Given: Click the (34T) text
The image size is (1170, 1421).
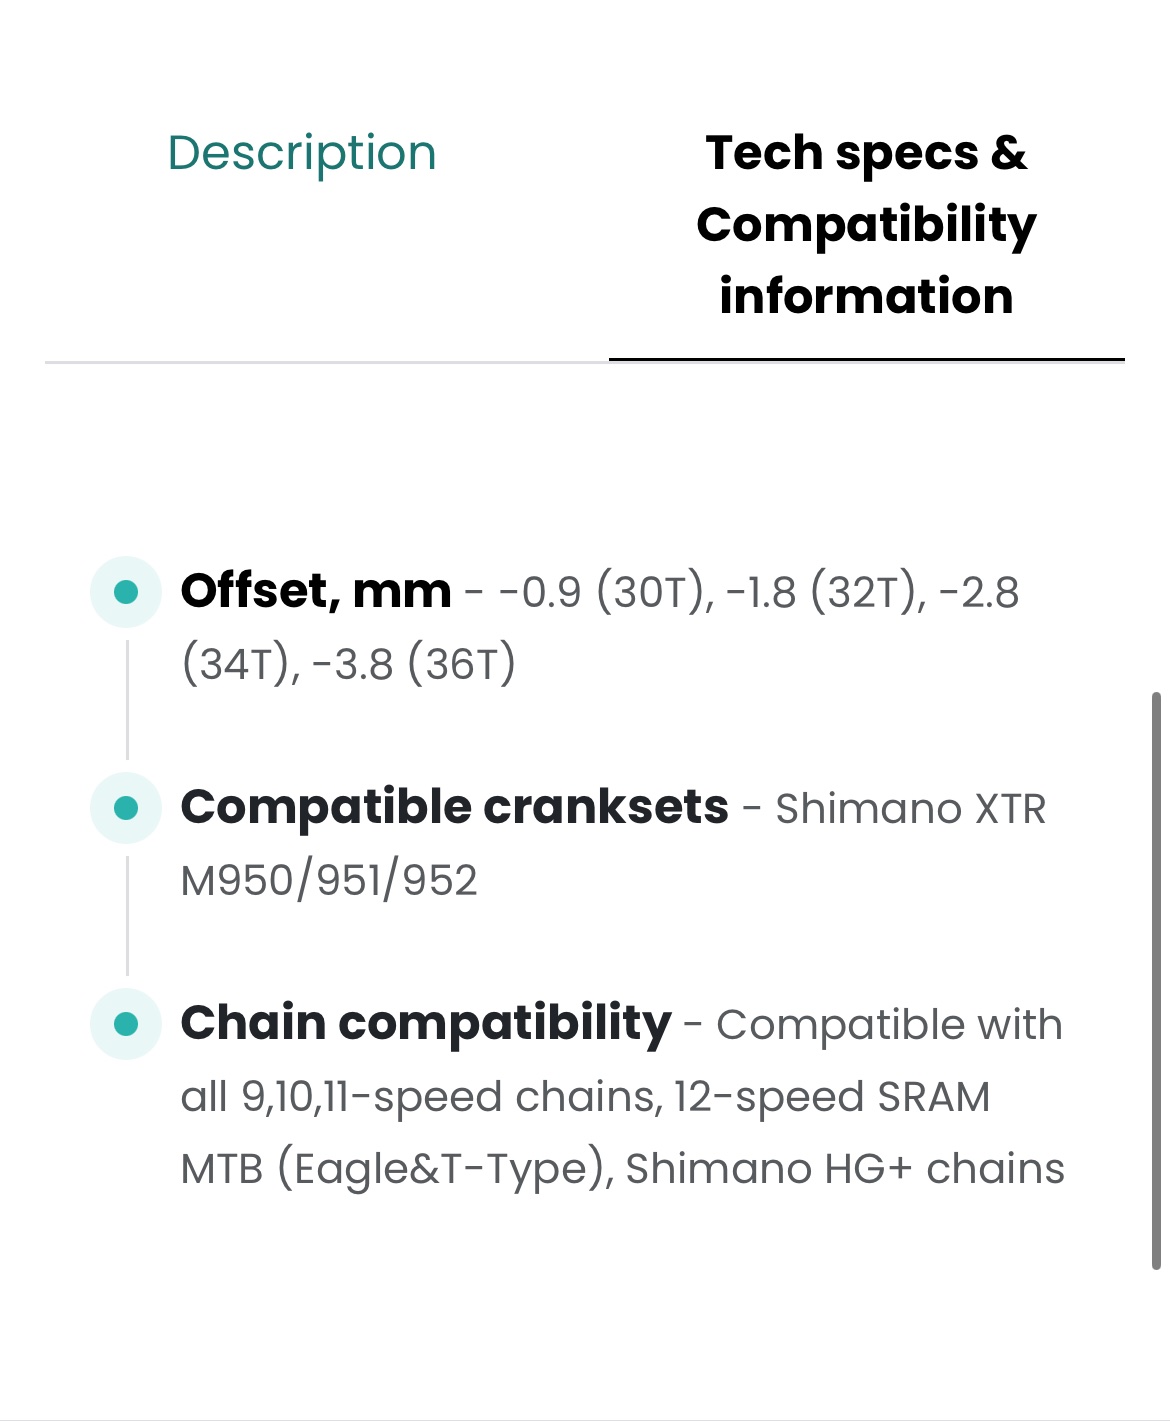Looking at the screenshot, I should coord(240,665).
